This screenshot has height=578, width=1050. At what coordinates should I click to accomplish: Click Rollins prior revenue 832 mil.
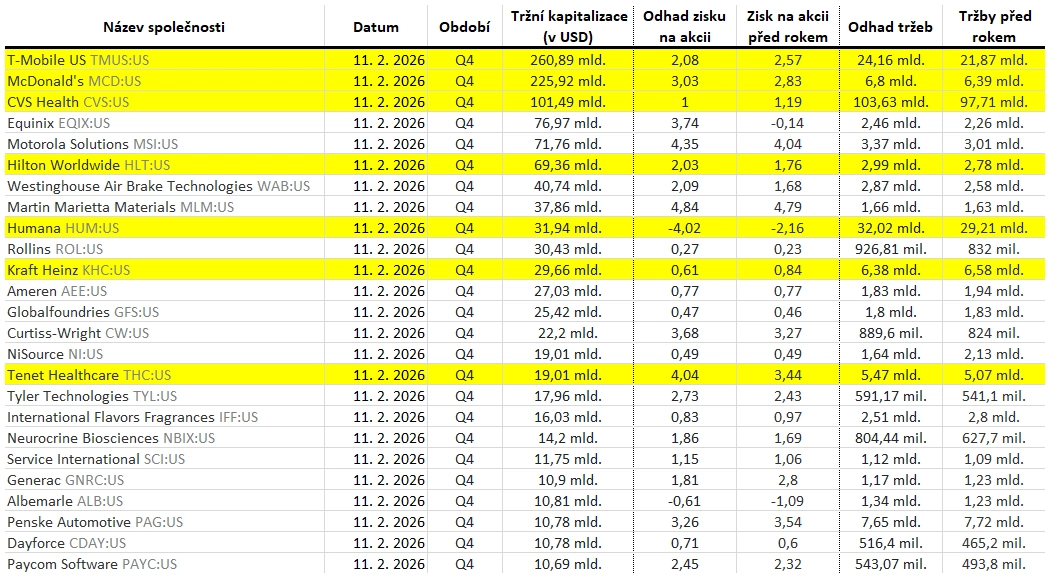(994, 249)
